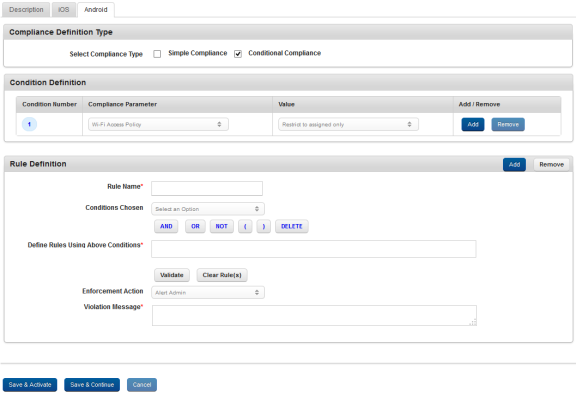The width and height of the screenshot is (576, 397).
Task: Remove the condition row in Condition Definition
Action: (508, 124)
